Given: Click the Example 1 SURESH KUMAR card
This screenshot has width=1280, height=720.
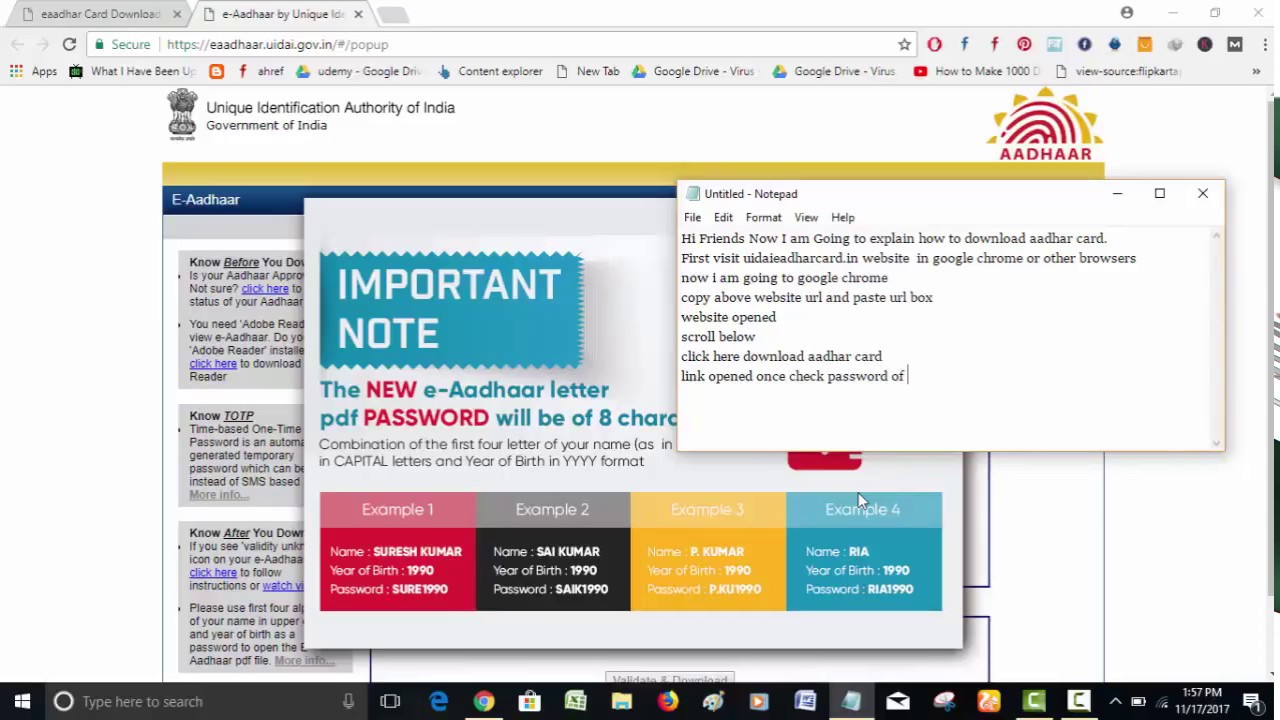Looking at the screenshot, I should [397, 551].
